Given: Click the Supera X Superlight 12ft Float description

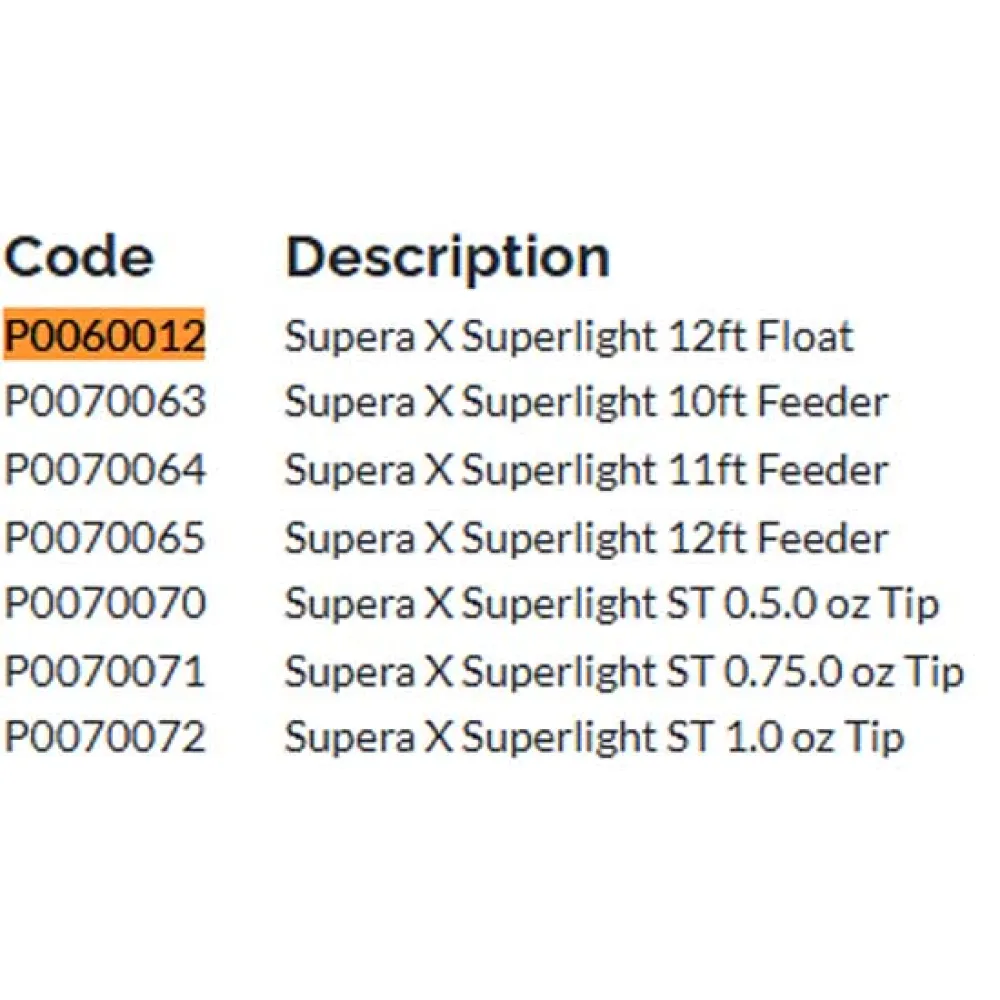Looking at the screenshot, I should click(569, 336).
